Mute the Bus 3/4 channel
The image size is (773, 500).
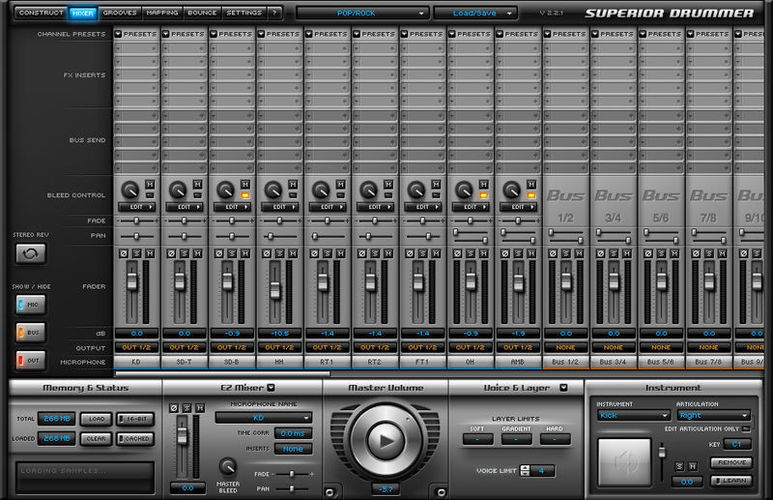coord(627,253)
